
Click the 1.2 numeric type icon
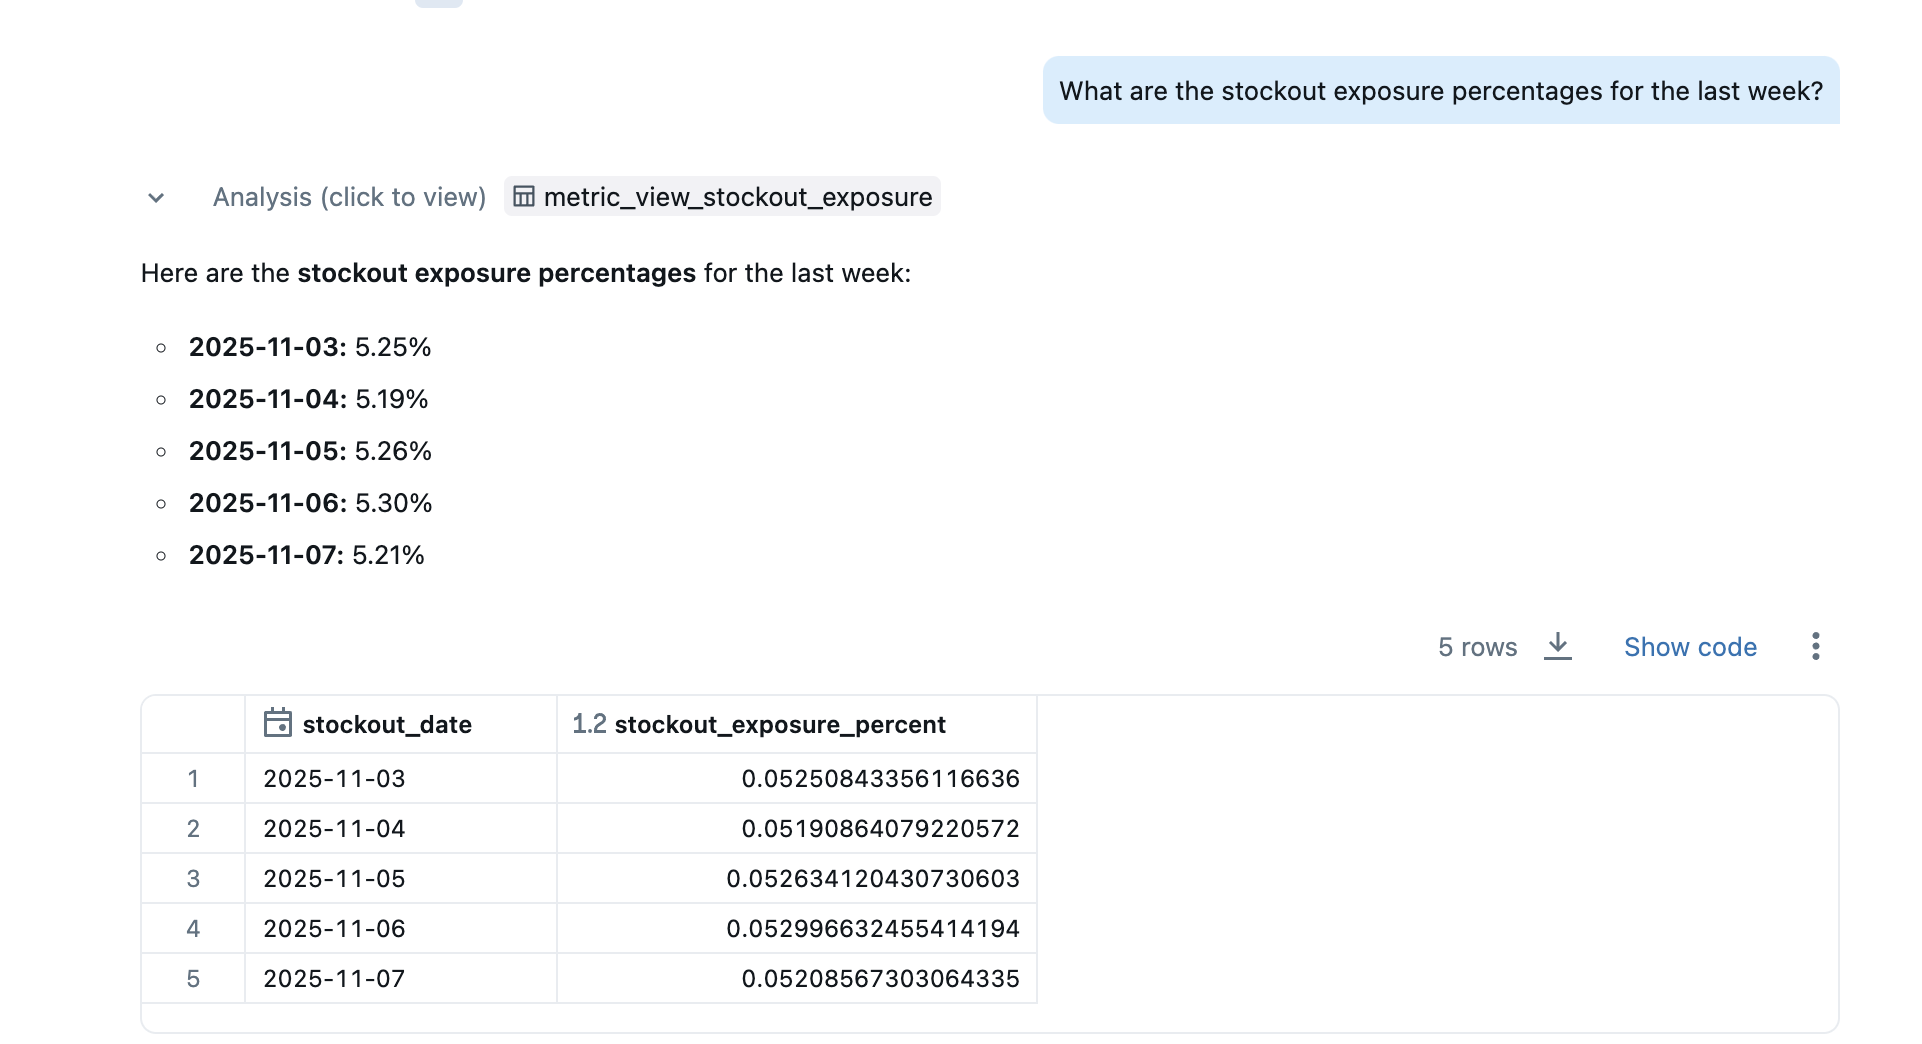pos(589,724)
